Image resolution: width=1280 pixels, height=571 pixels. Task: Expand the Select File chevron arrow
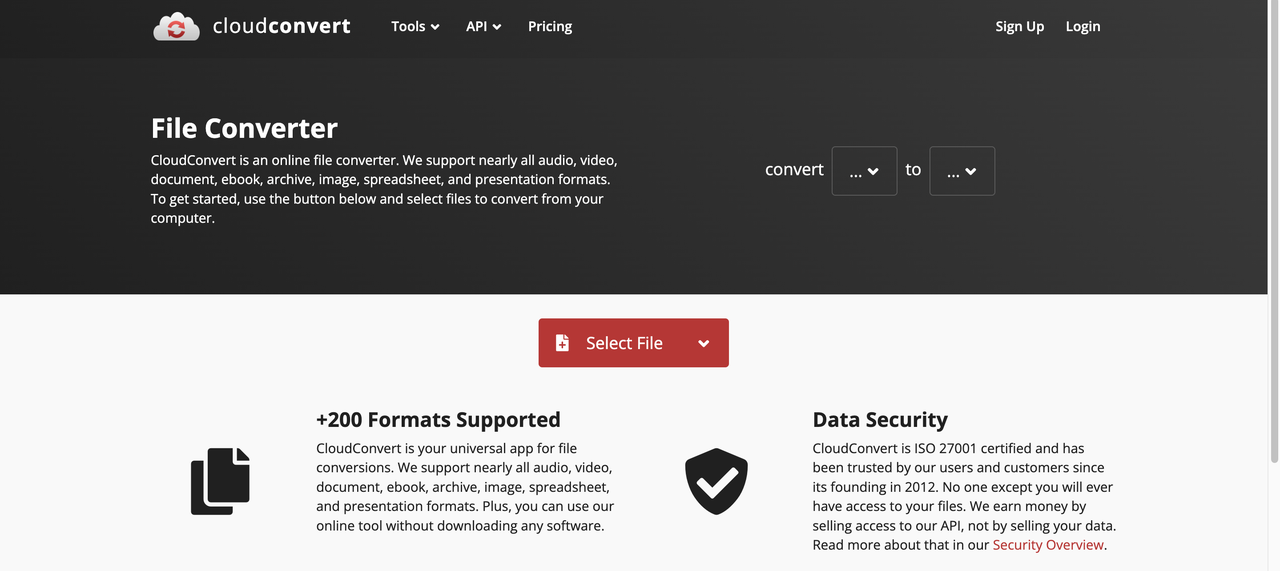point(704,343)
